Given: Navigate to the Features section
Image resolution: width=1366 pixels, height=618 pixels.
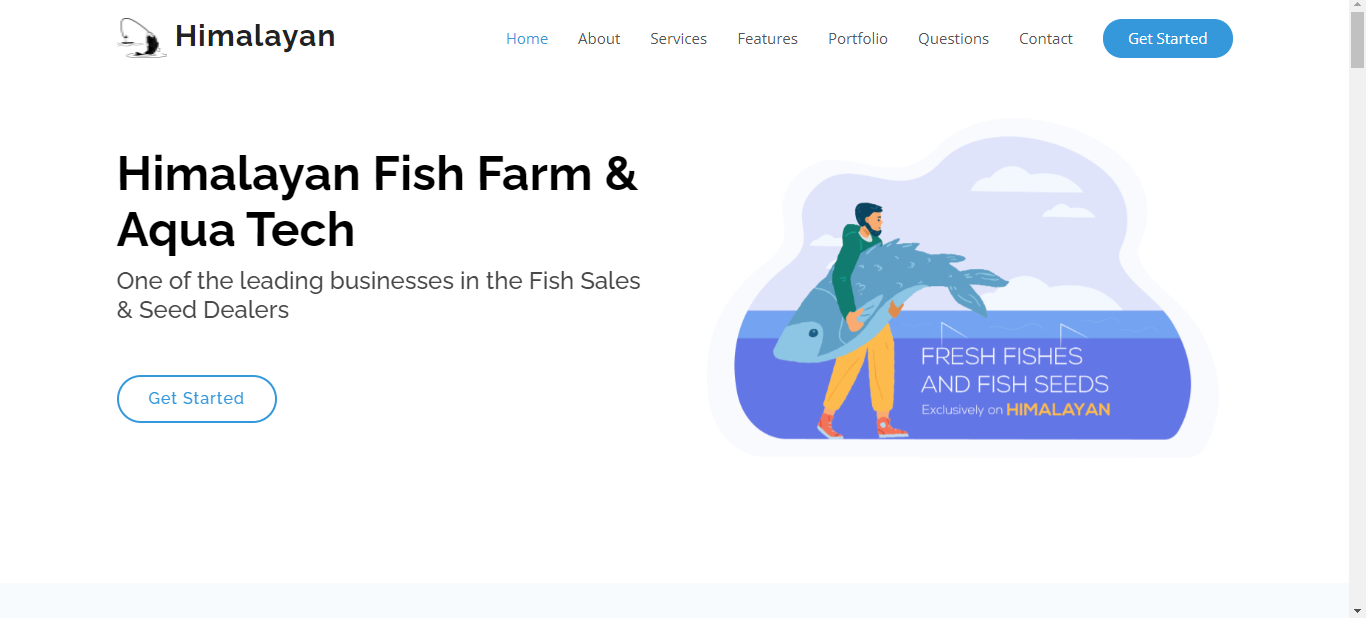Looking at the screenshot, I should pyautogui.click(x=767, y=39).
